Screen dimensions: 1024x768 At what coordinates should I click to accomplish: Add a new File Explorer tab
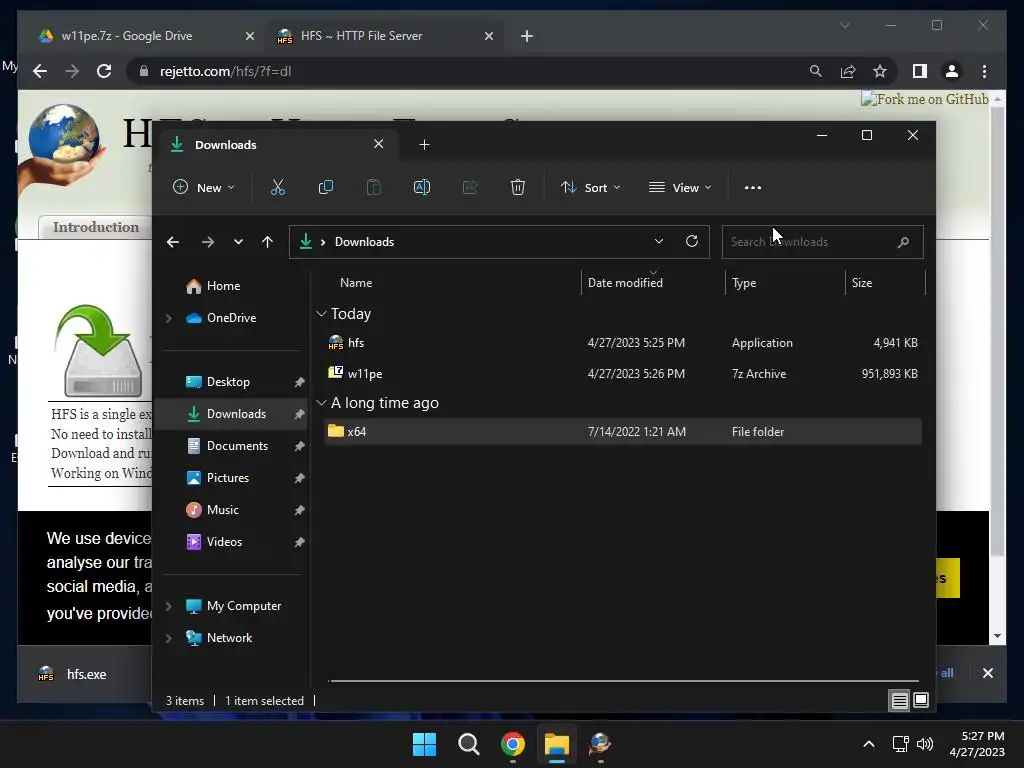(424, 144)
